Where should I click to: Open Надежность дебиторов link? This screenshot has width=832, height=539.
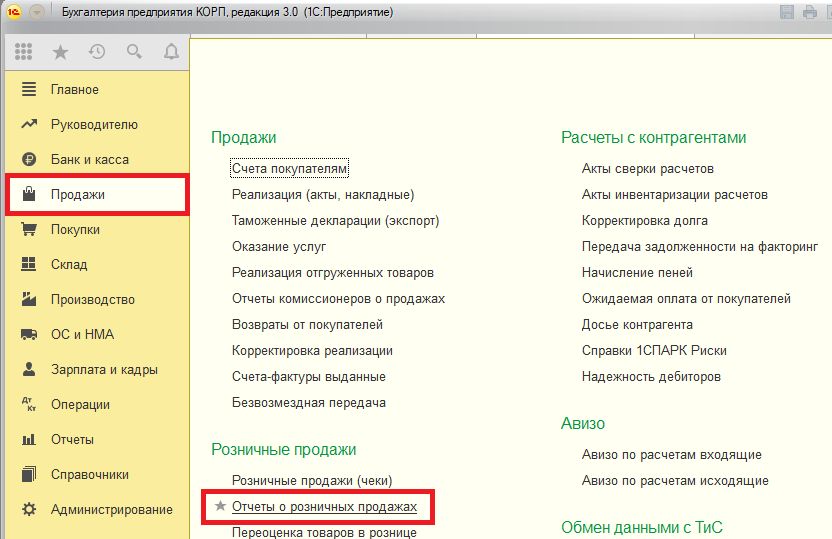pos(651,377)
